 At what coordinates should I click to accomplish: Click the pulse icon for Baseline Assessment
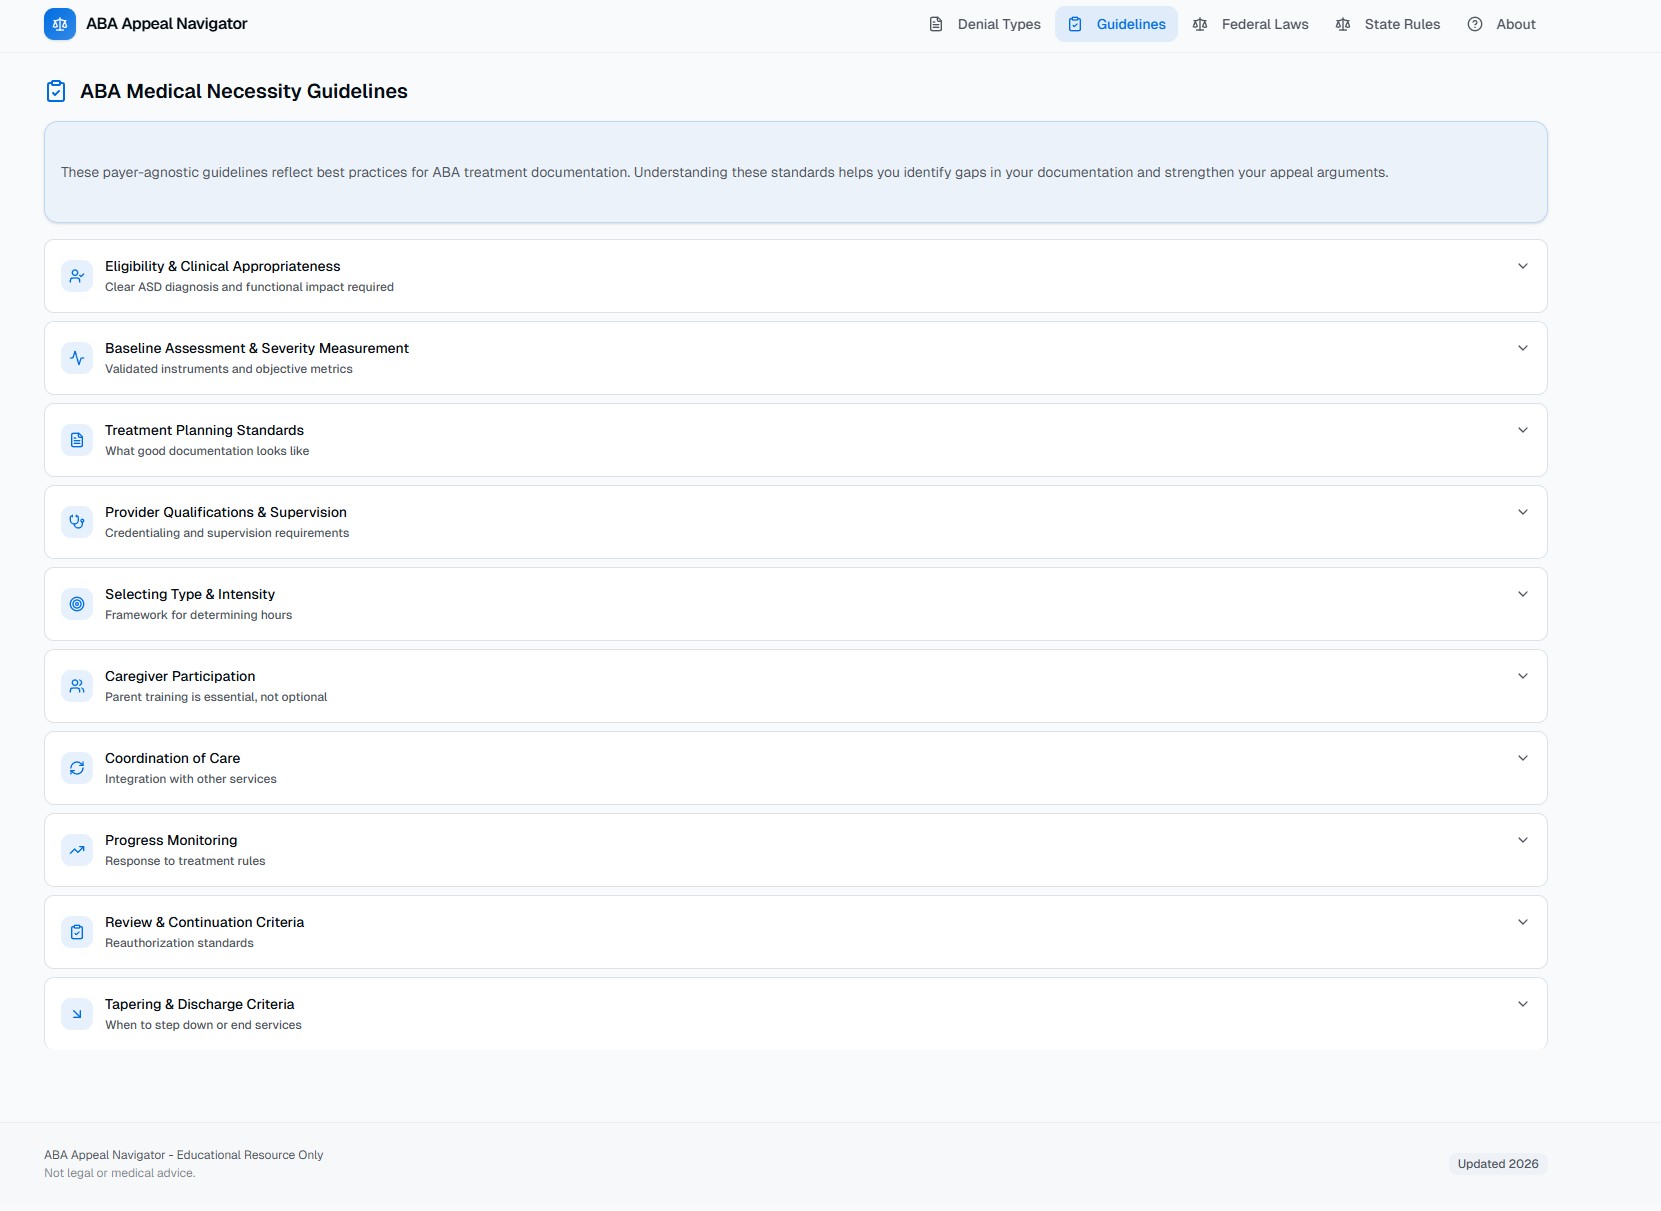[77, 358]
